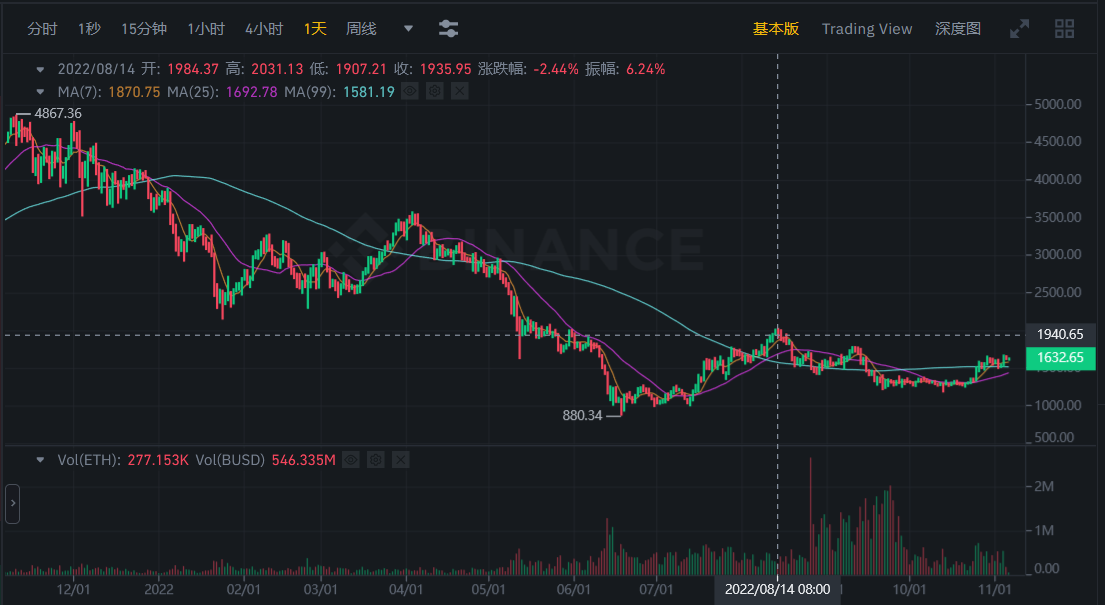Remove the Vol indicator with the X icon
Image resolution: width=1105 pixels, height=605 pixels.
[x=400, y=459]
